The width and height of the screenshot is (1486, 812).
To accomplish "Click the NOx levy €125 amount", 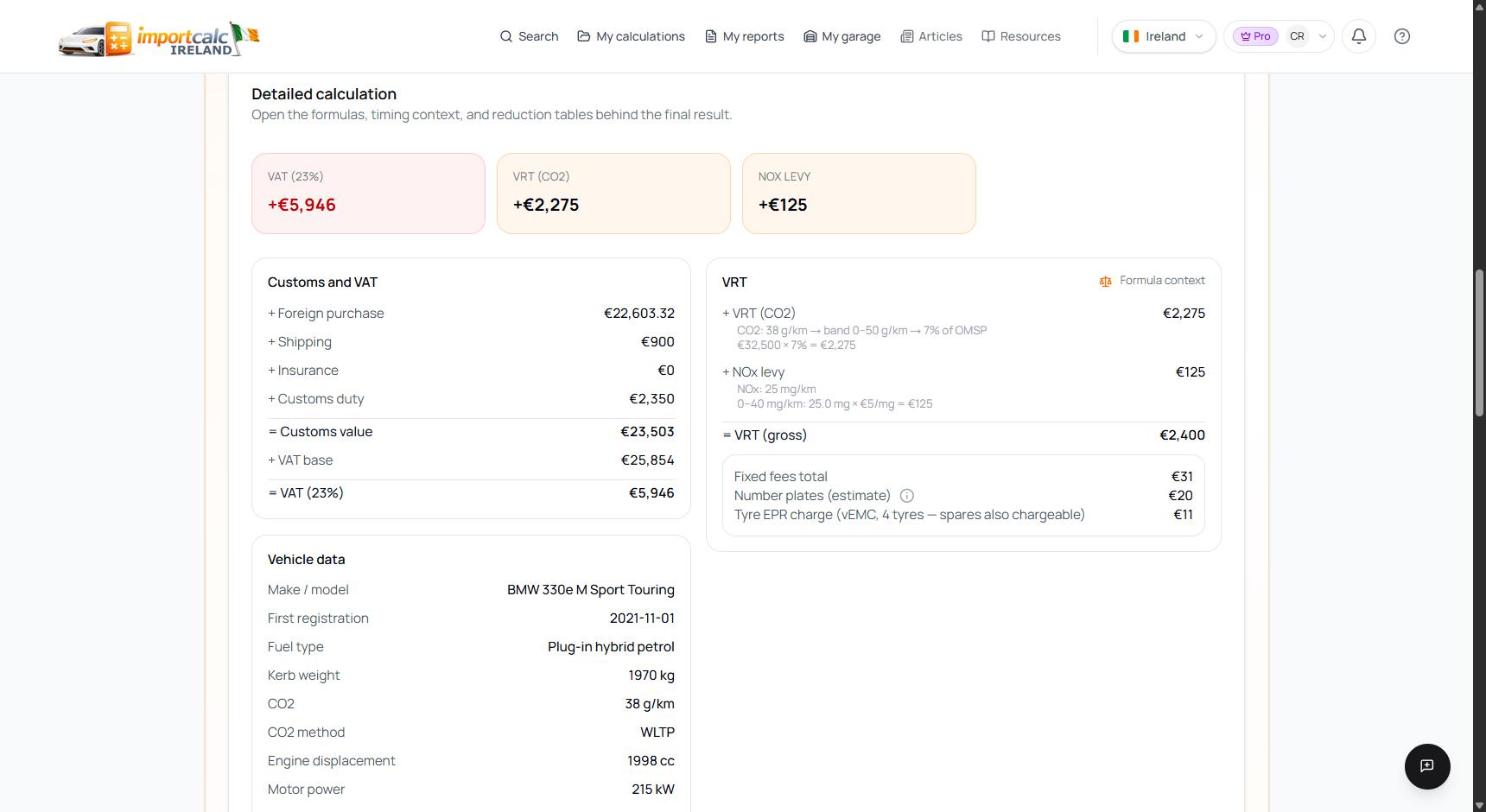I will [1190, 372].
